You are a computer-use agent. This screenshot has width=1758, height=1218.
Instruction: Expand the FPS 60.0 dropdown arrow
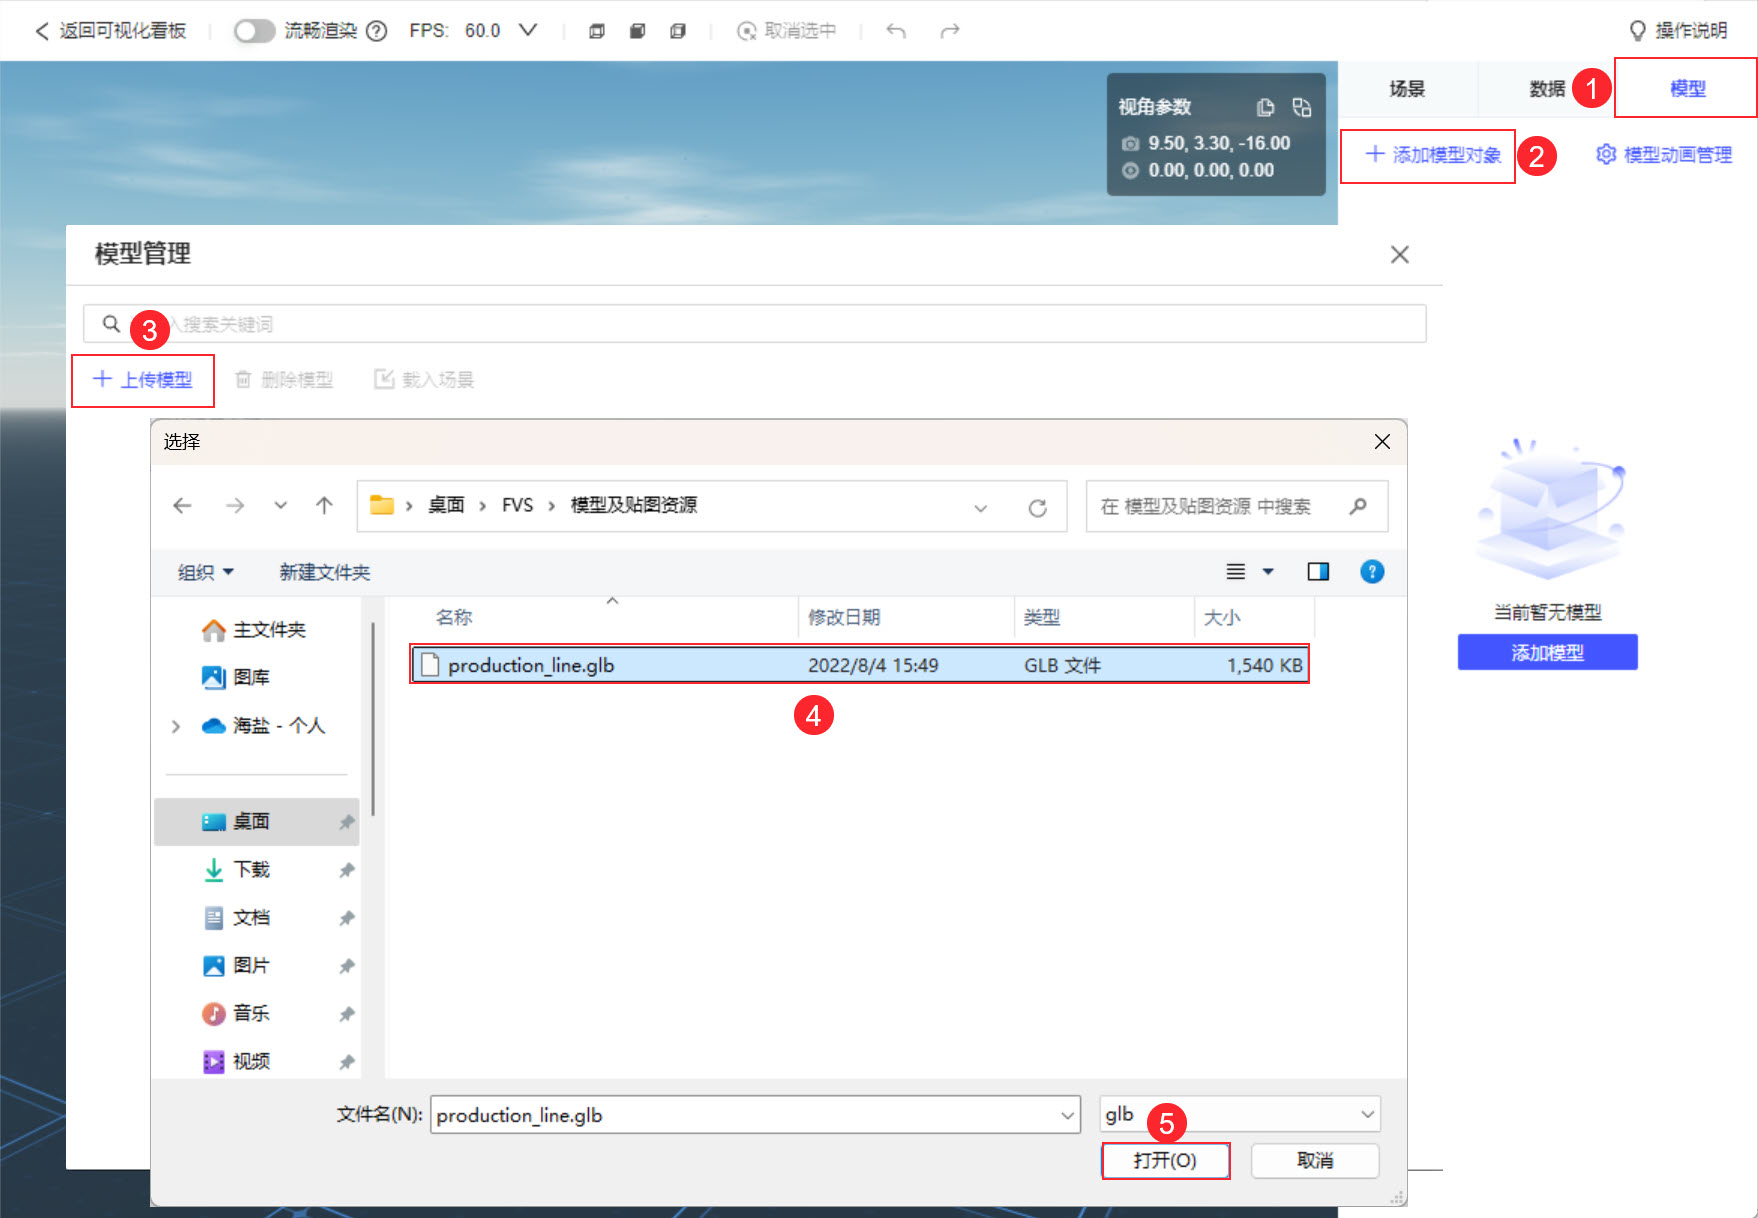coord(528,31)
